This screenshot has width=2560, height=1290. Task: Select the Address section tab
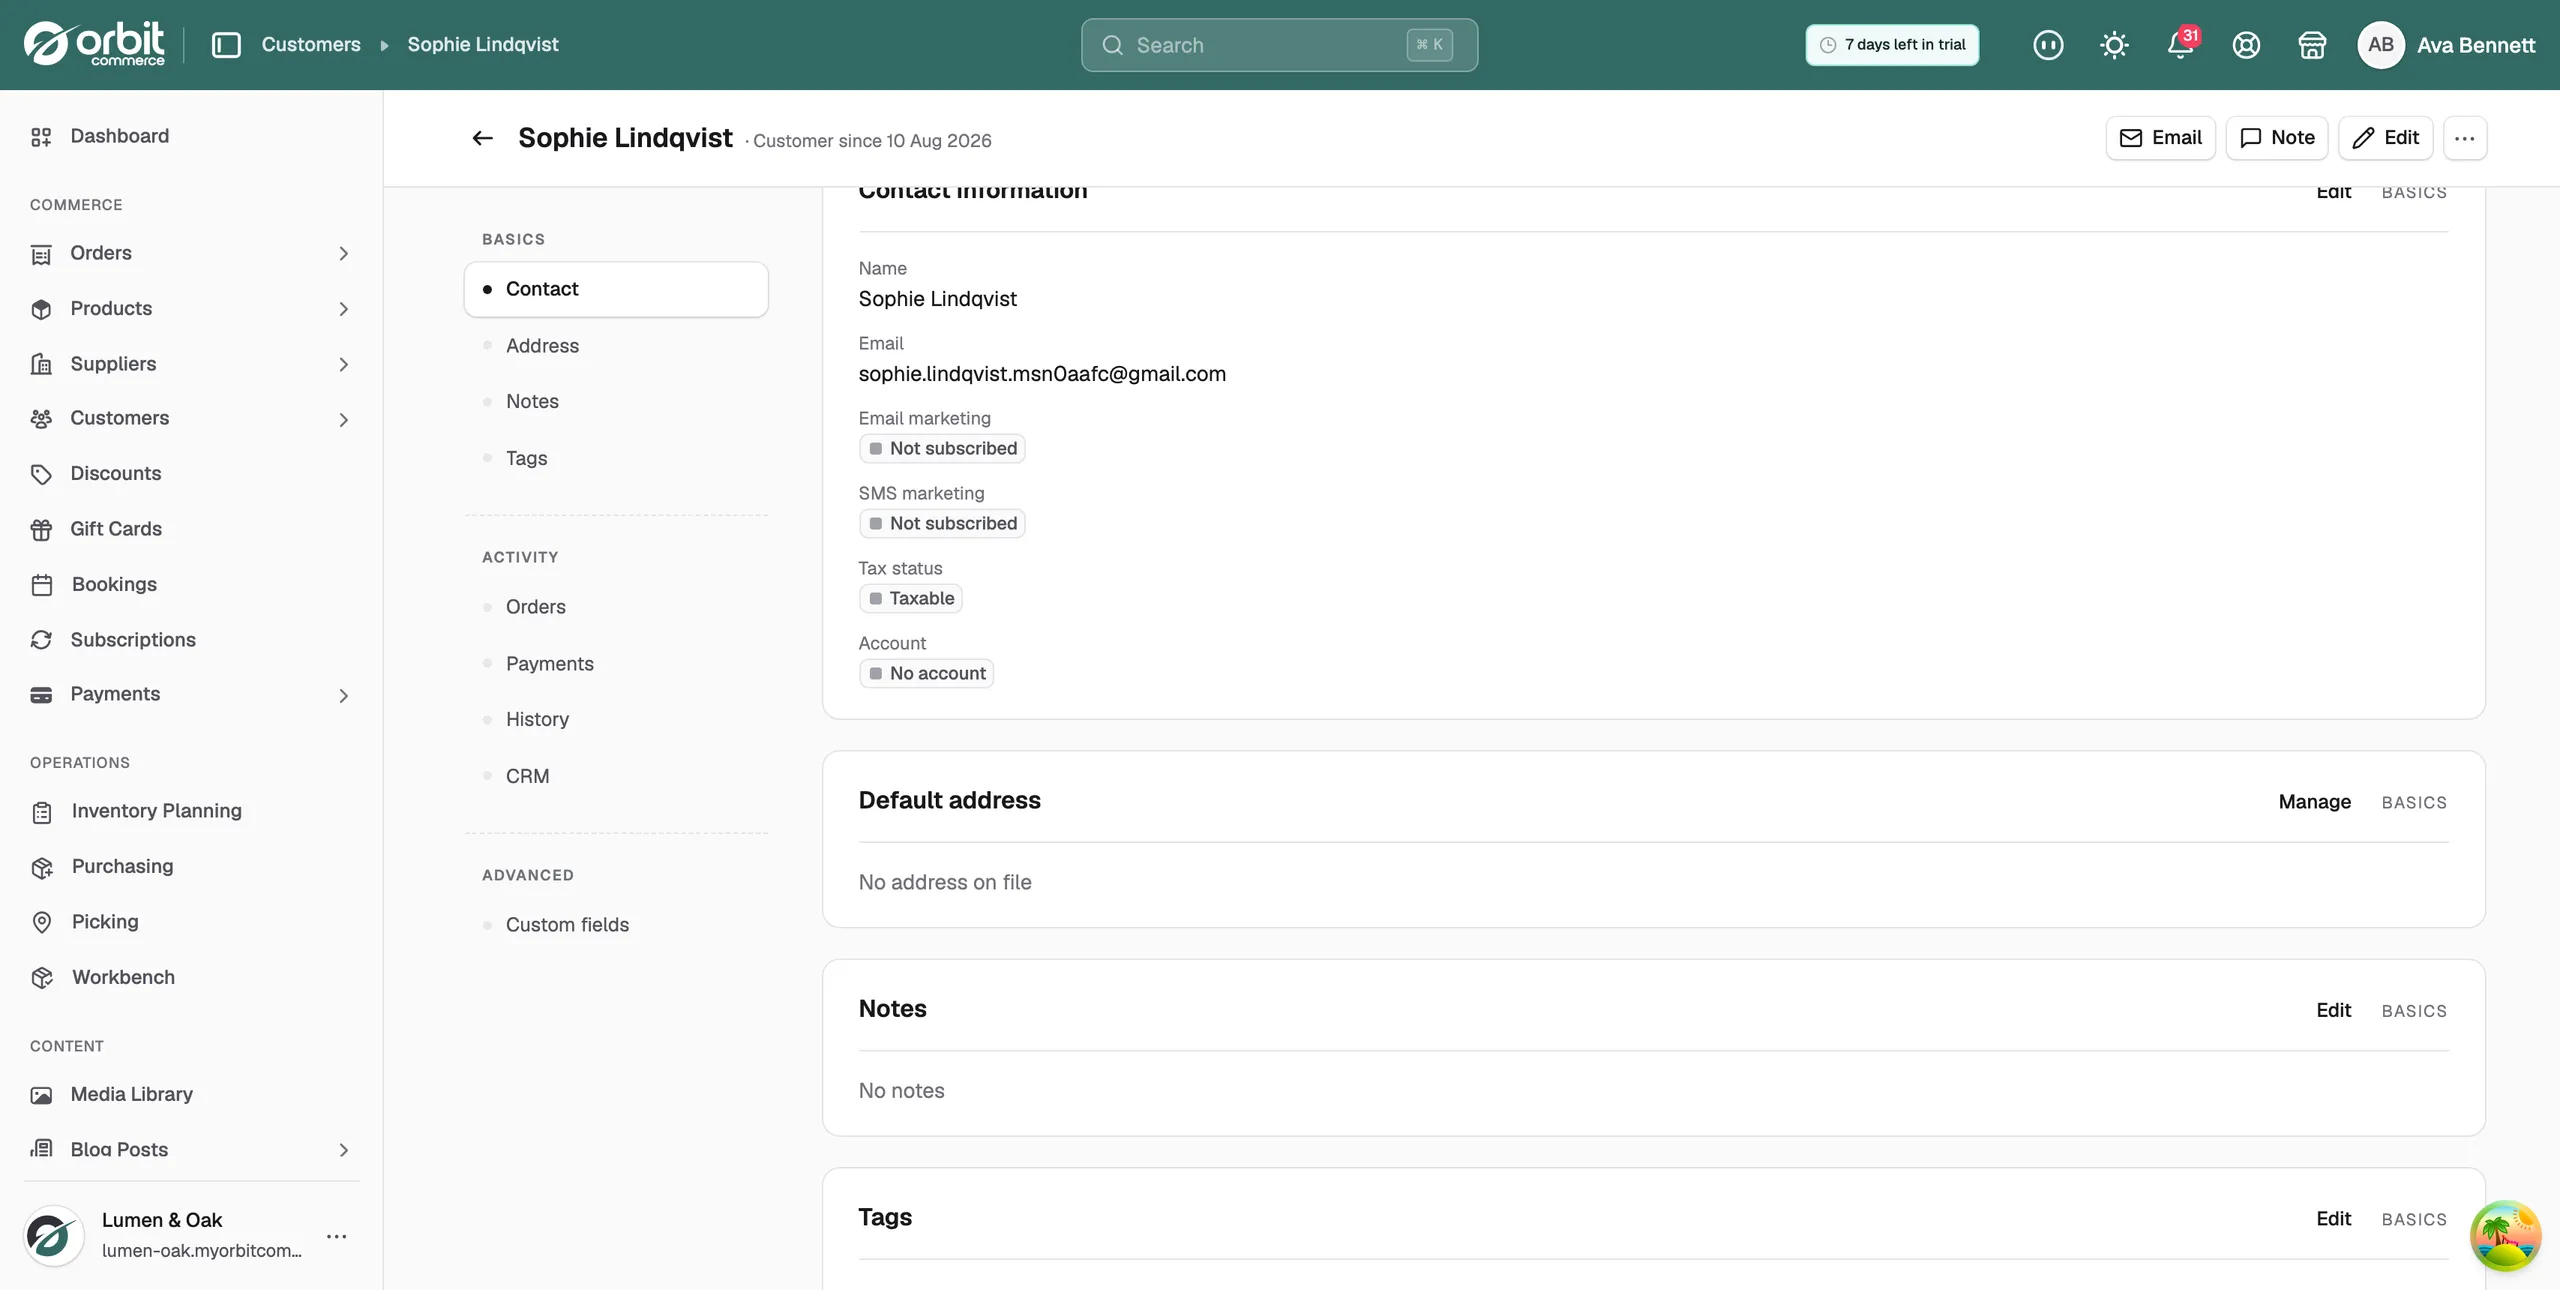coord(616,346)
